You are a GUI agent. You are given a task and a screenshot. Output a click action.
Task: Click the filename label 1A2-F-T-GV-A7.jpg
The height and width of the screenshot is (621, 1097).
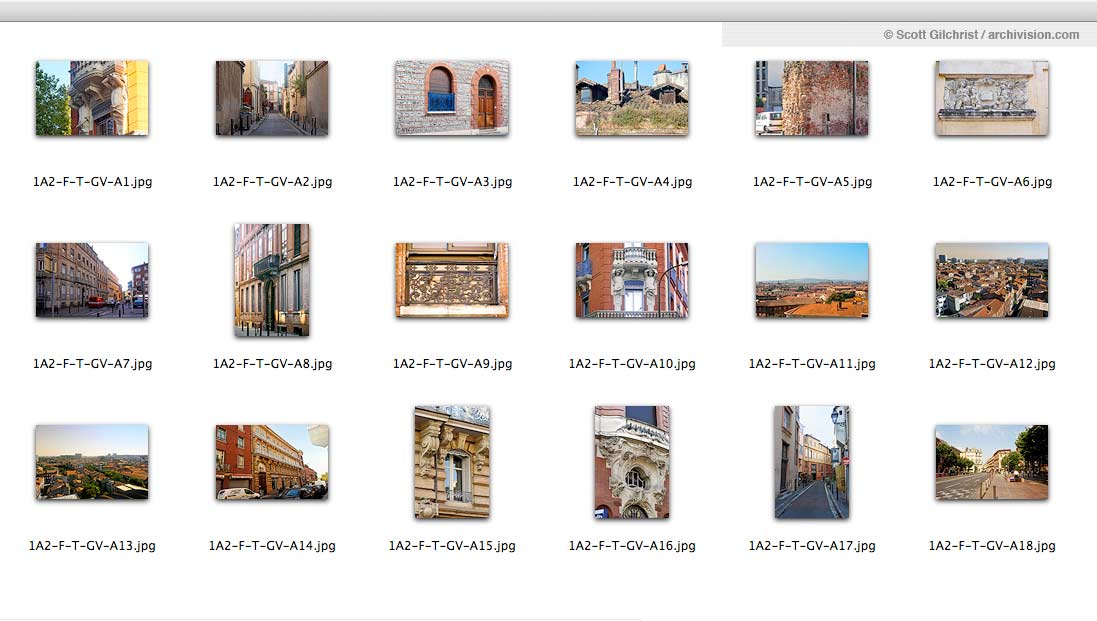[x=92, y=364]
